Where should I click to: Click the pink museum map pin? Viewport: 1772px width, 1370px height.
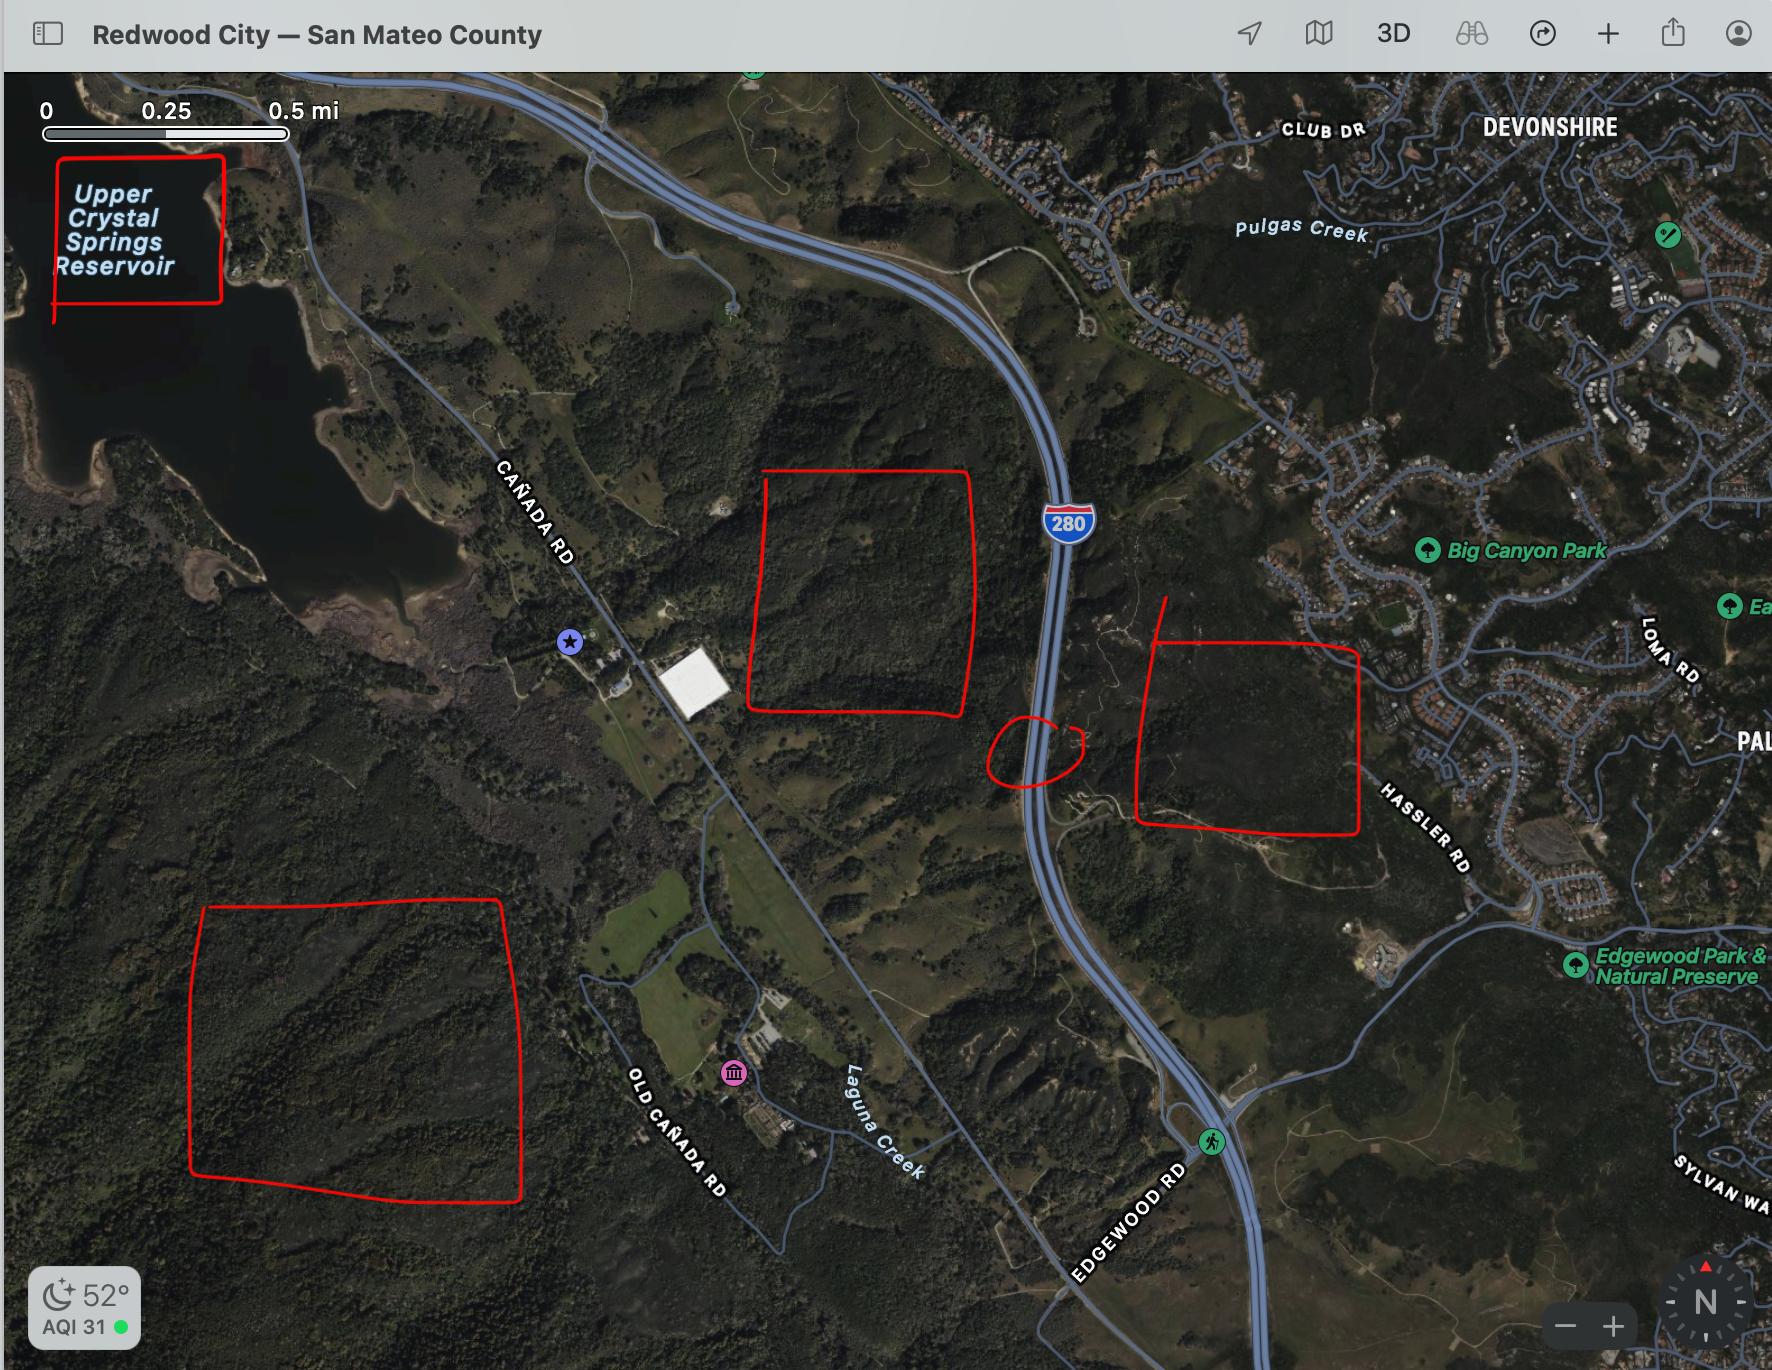click(x=734, y=1073)
